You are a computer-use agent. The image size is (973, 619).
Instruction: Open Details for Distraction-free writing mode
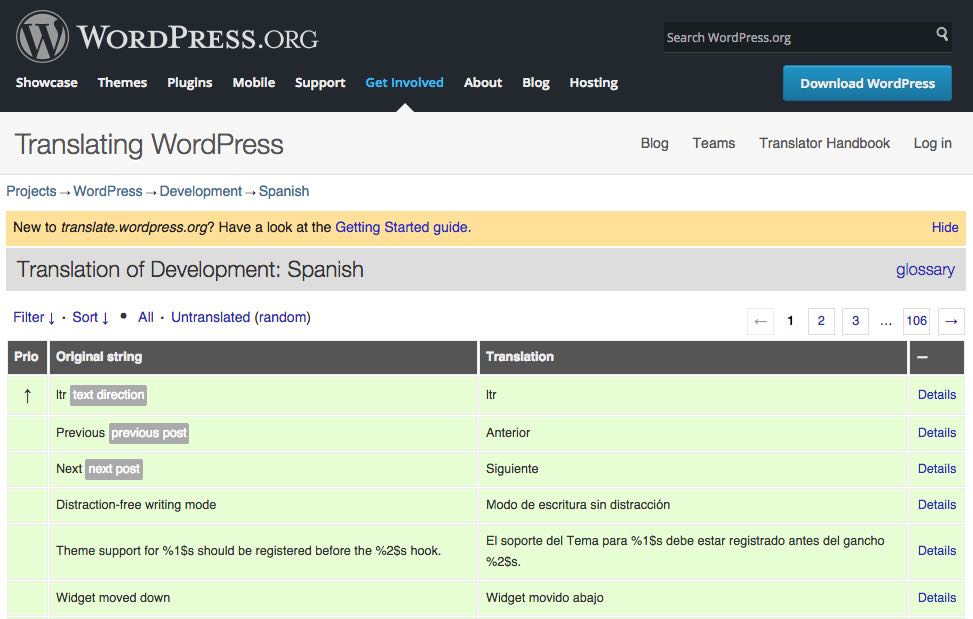936,505
